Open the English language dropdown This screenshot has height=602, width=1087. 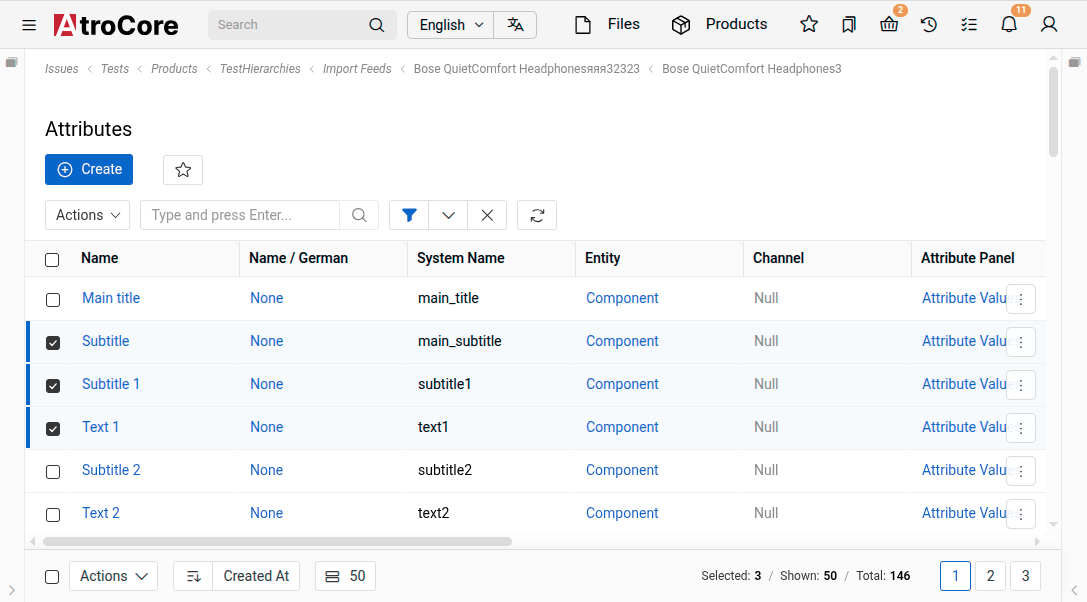(451, 25)
